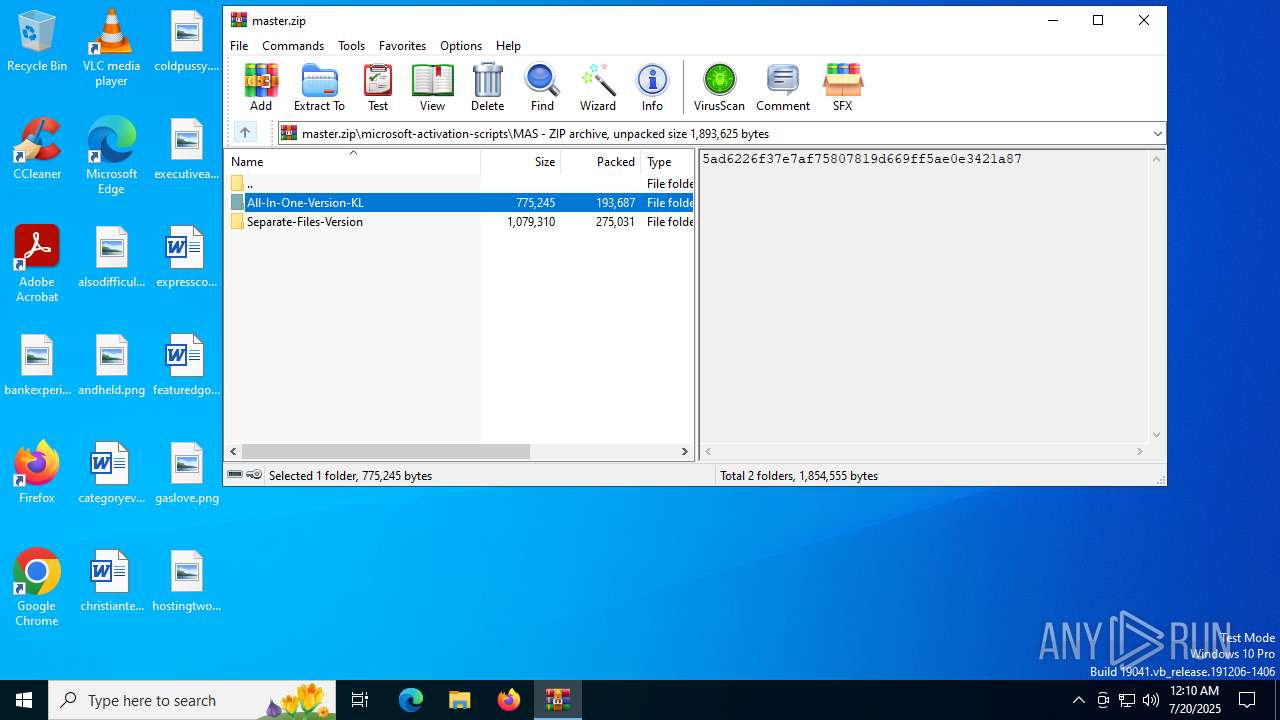Open Firefox desktop shortcut
Screen dimensions: 1280x720
[x=37, y=472]
